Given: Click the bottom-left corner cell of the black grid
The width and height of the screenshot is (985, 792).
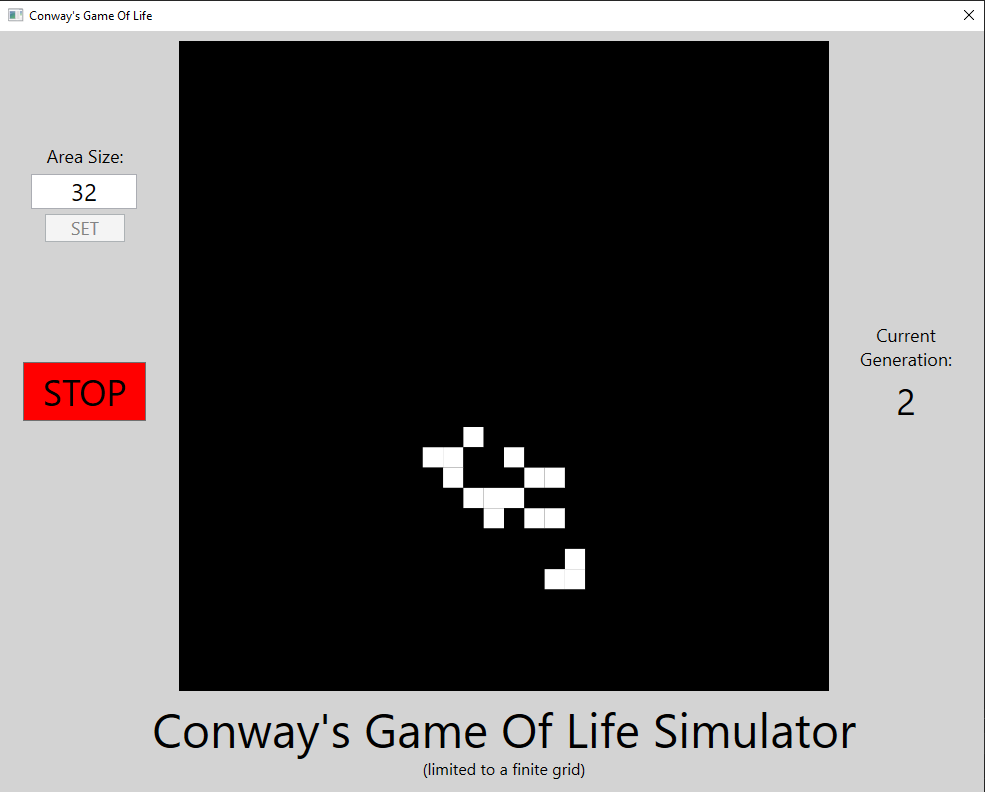Looking at the screenshot, I should click(189, 680).
